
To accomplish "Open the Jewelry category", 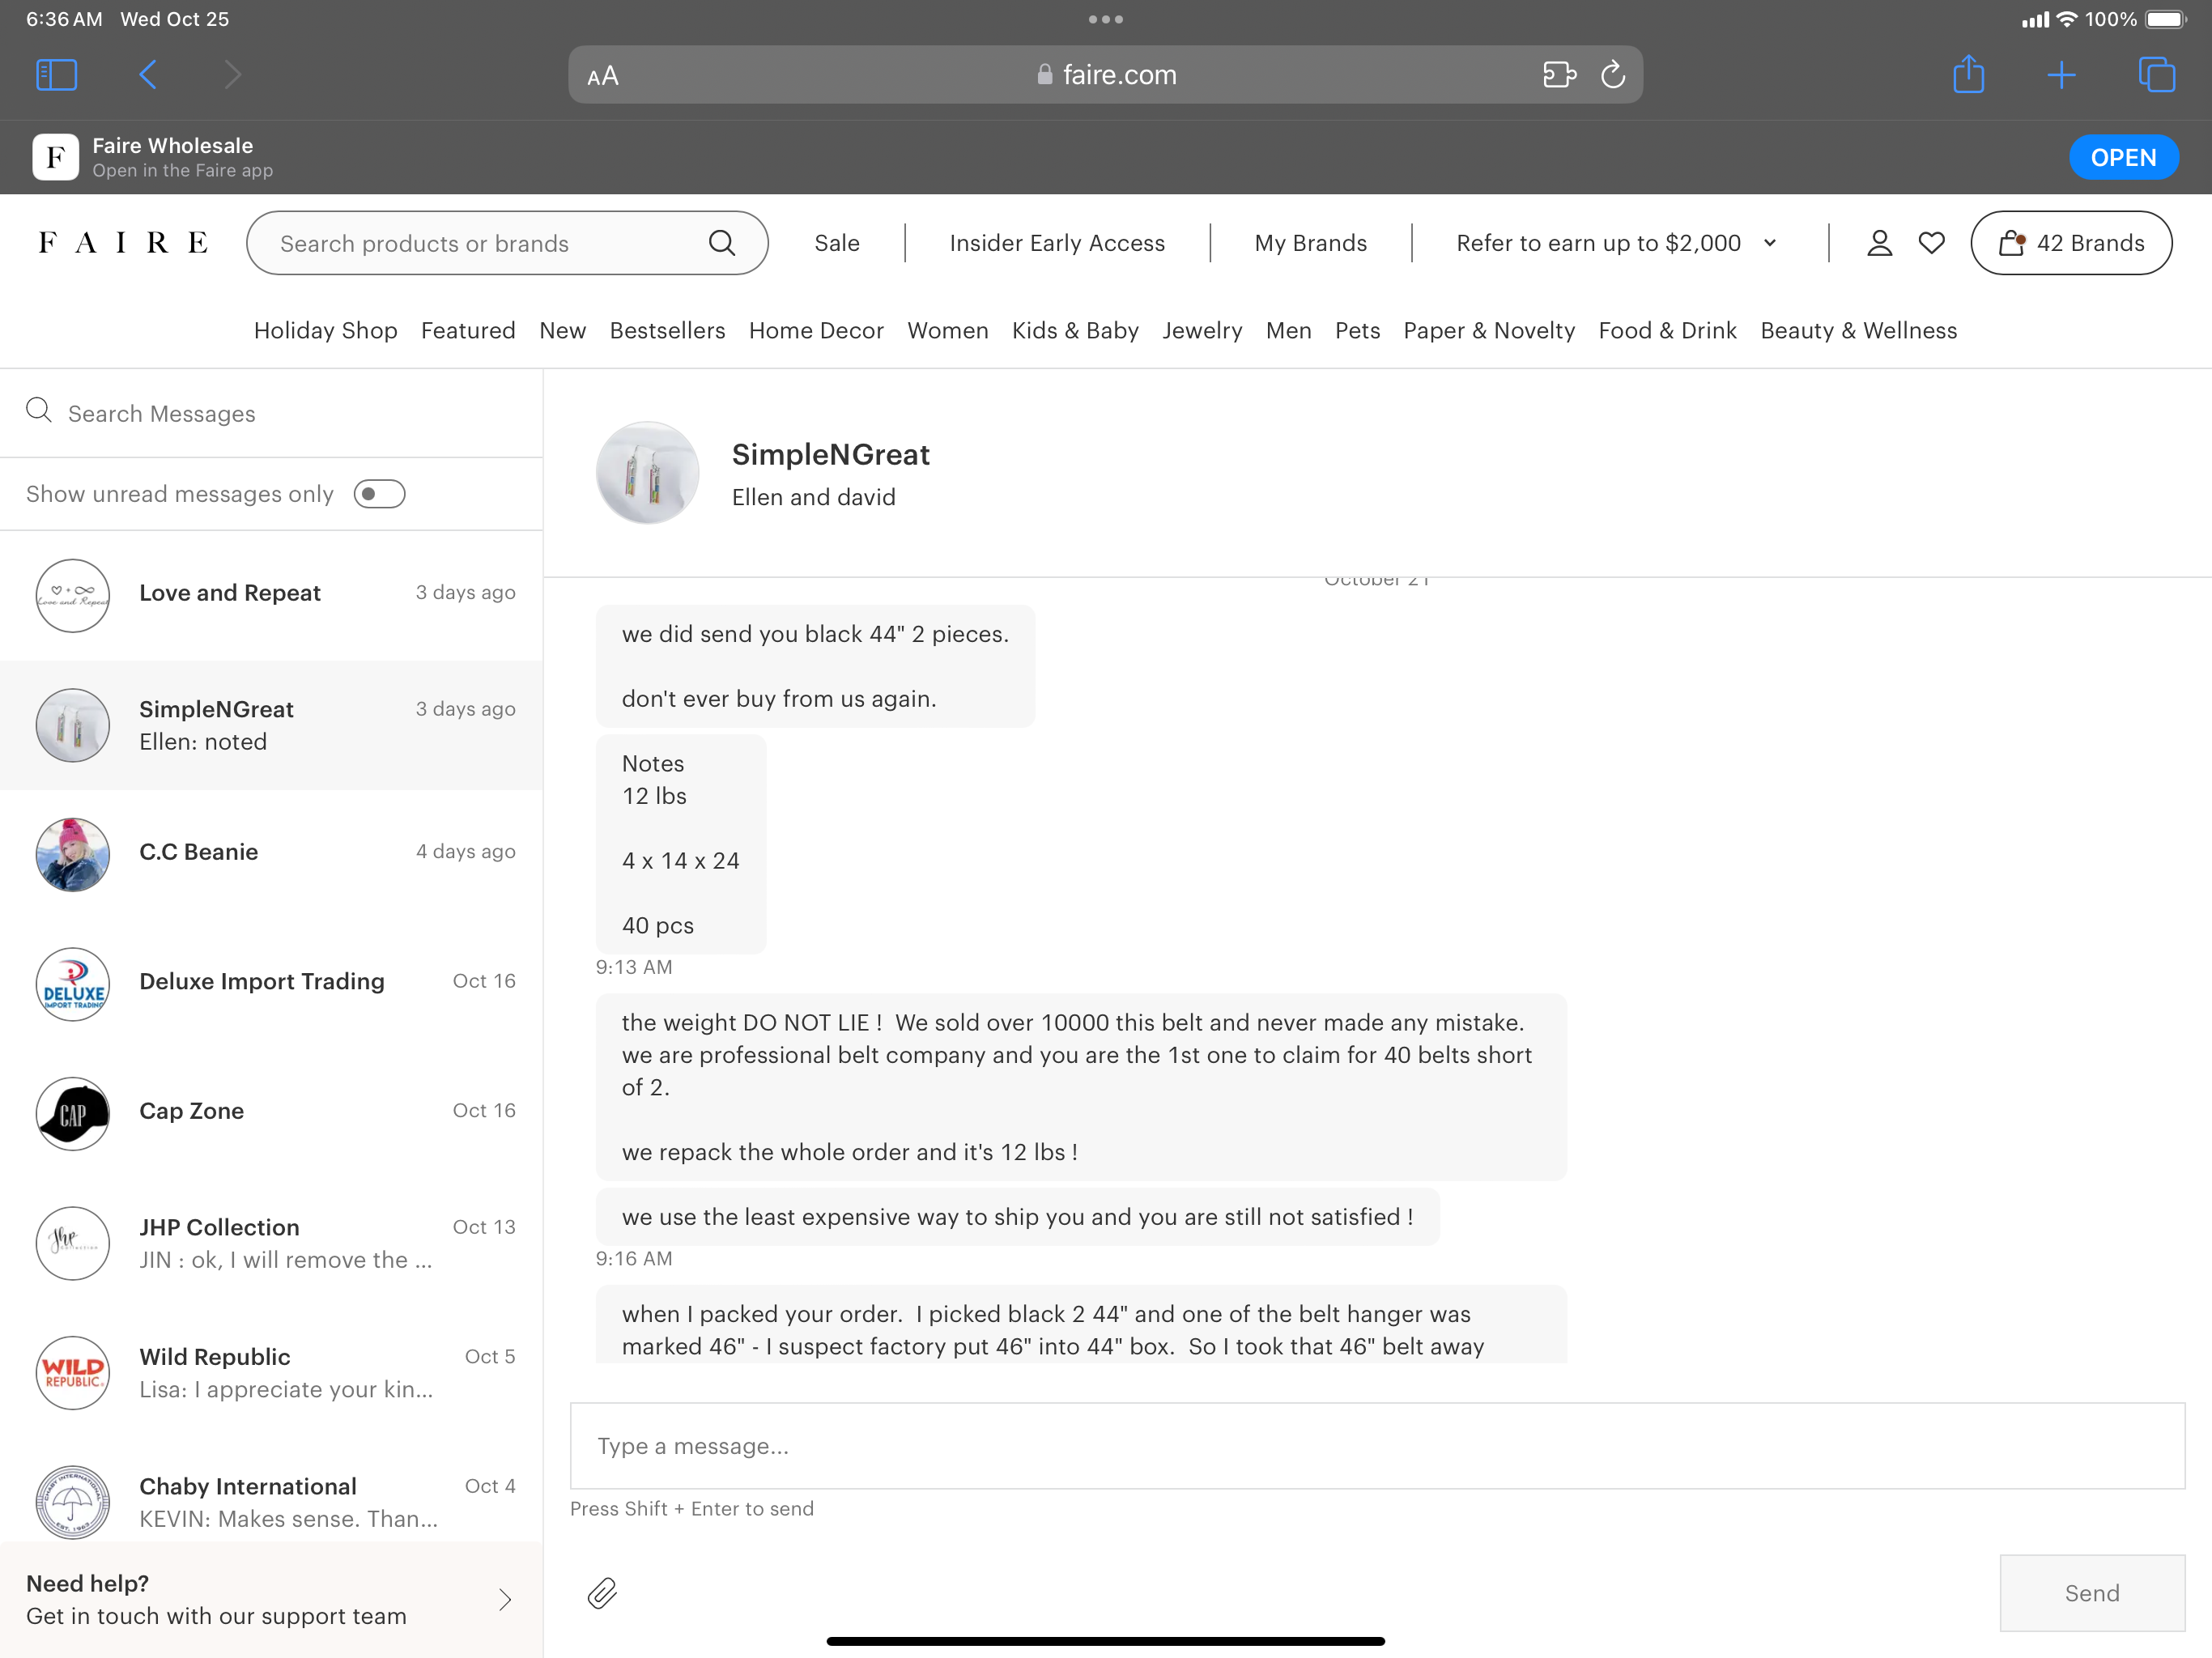I will 1202,331.
